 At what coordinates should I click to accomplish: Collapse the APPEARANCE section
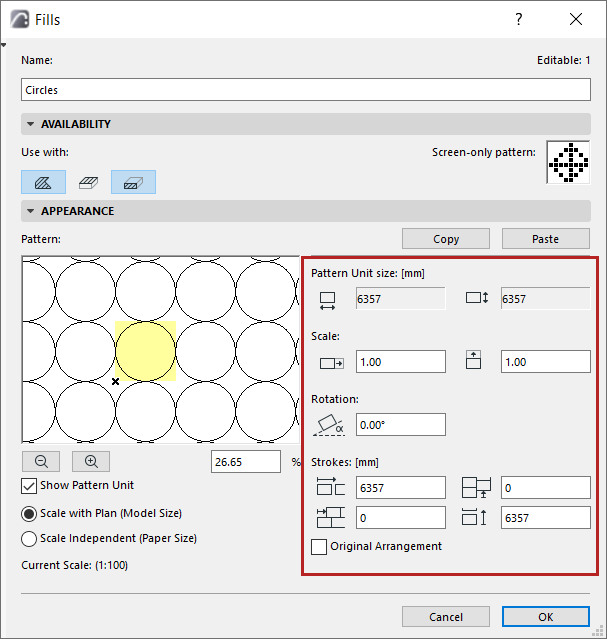coord(30,211)
